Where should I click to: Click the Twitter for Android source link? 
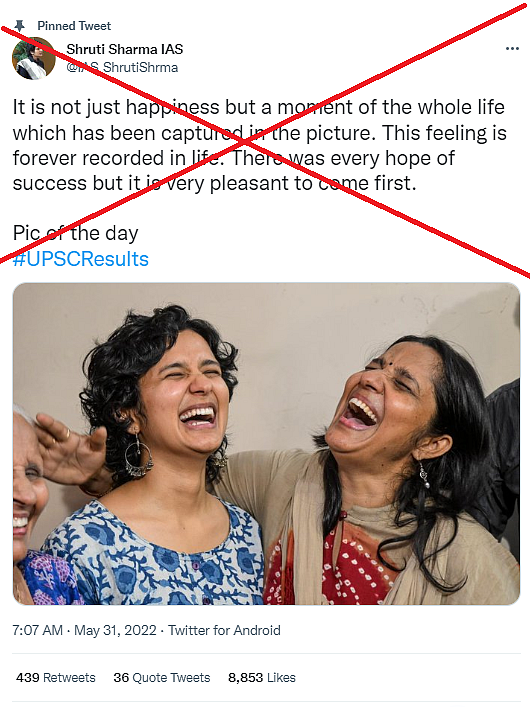coord(224,630)
